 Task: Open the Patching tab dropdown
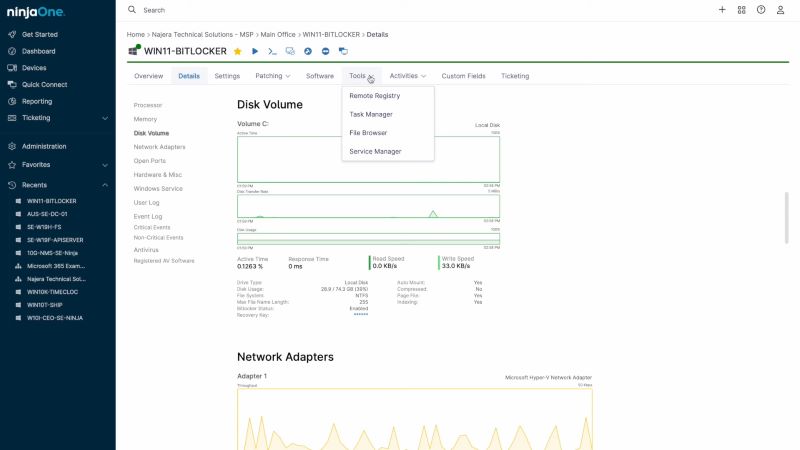[272, 76]
